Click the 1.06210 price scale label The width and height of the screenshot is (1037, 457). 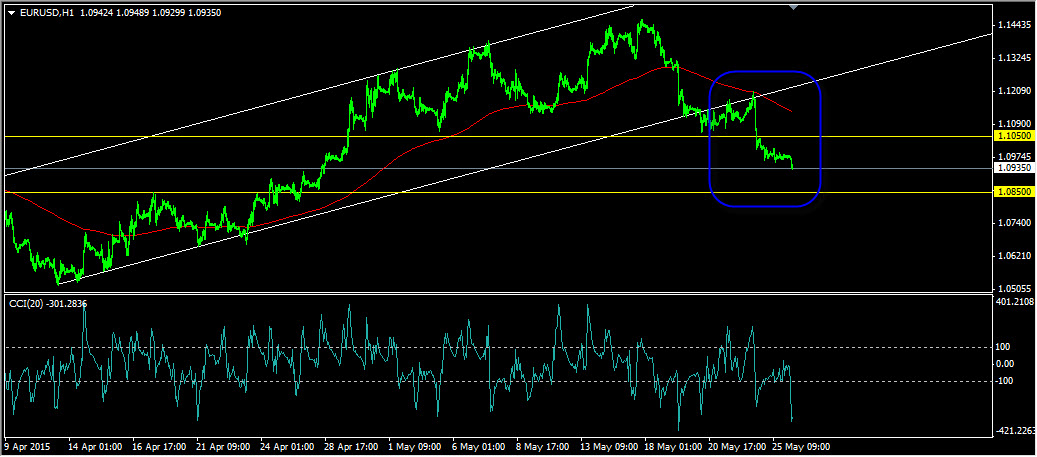[1015, 256]
